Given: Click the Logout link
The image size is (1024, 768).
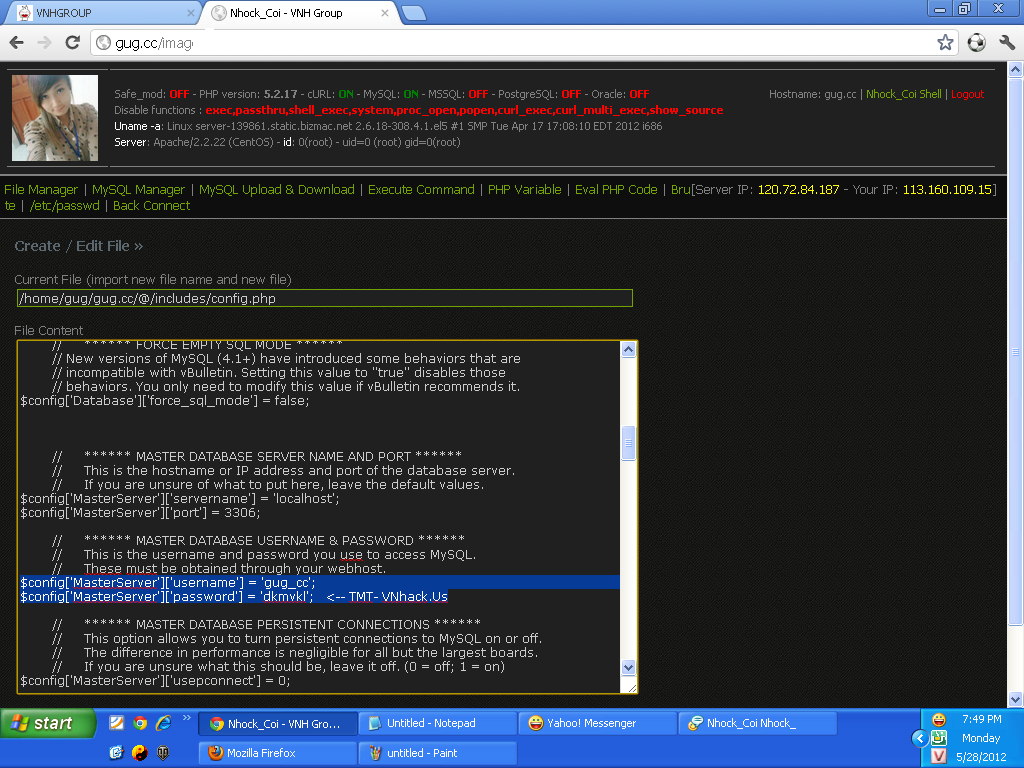Looking at the screenshot, I should pos(967,94).
